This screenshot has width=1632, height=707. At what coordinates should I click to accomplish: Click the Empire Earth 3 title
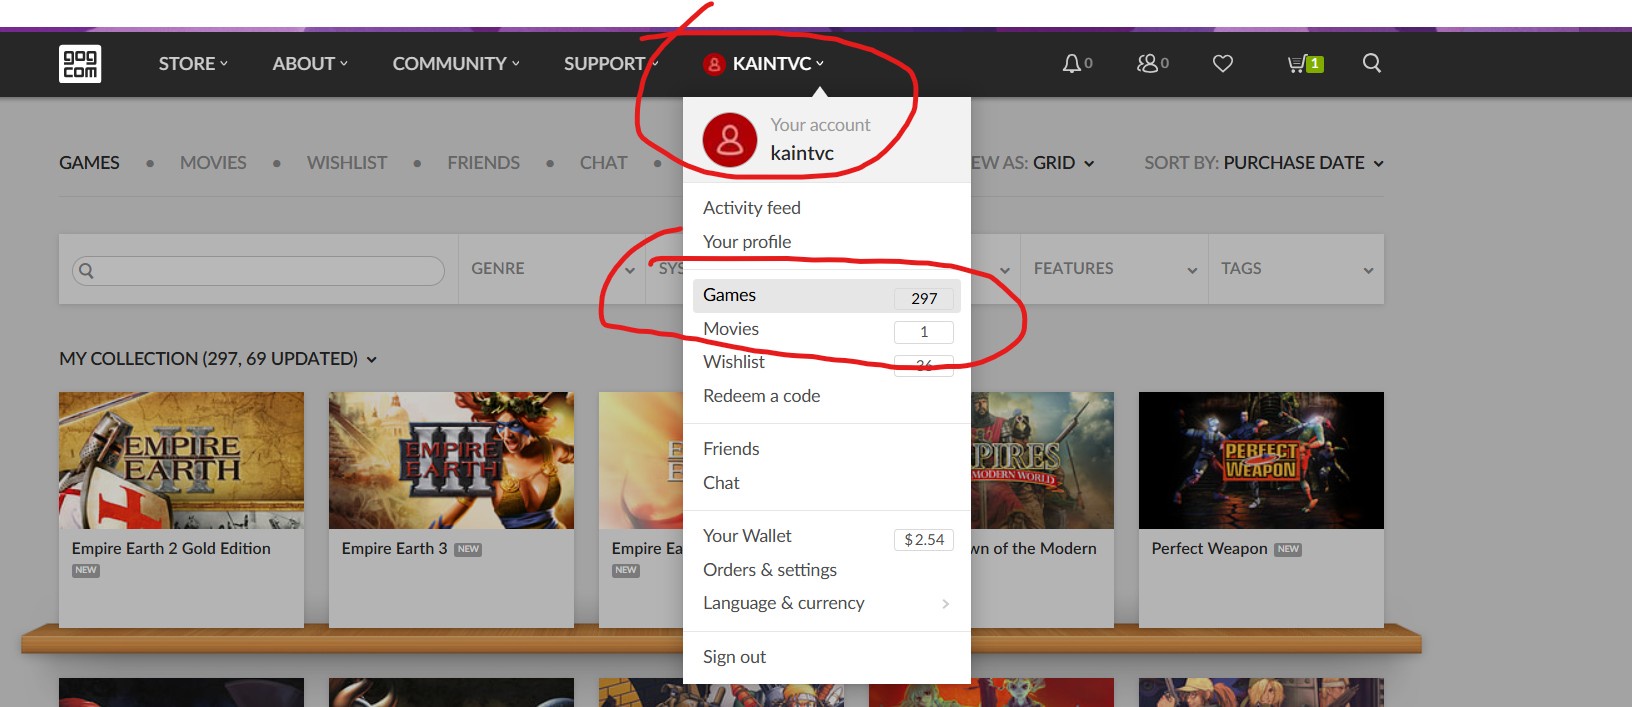point(394,549)
